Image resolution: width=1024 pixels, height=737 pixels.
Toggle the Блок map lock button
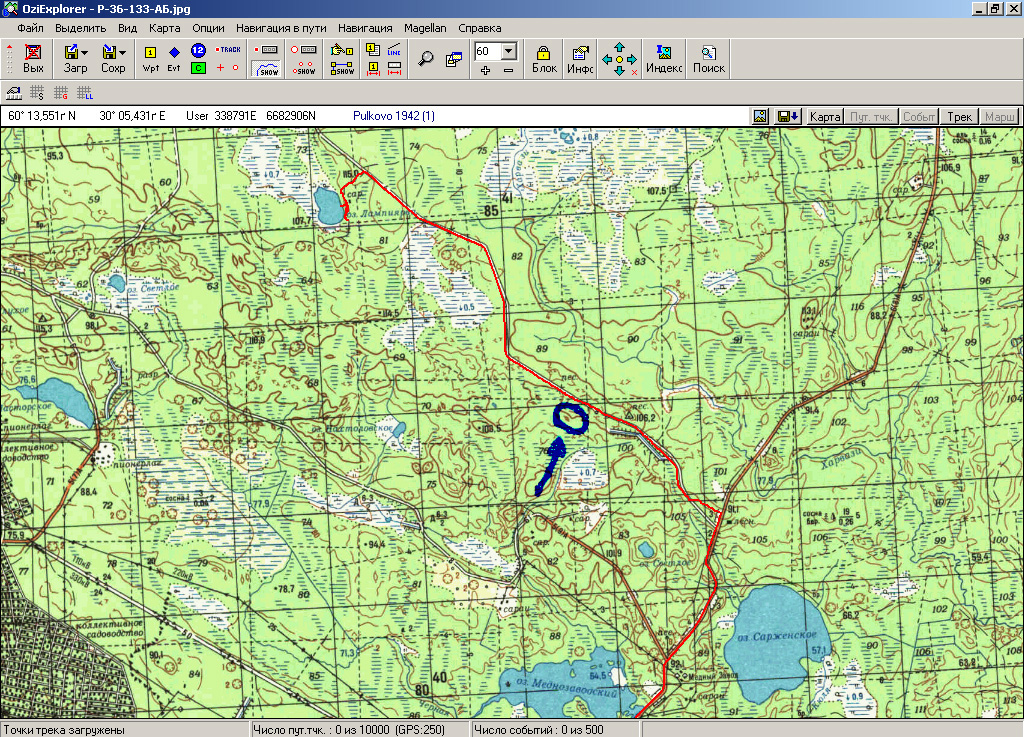[x=544, y=59]
